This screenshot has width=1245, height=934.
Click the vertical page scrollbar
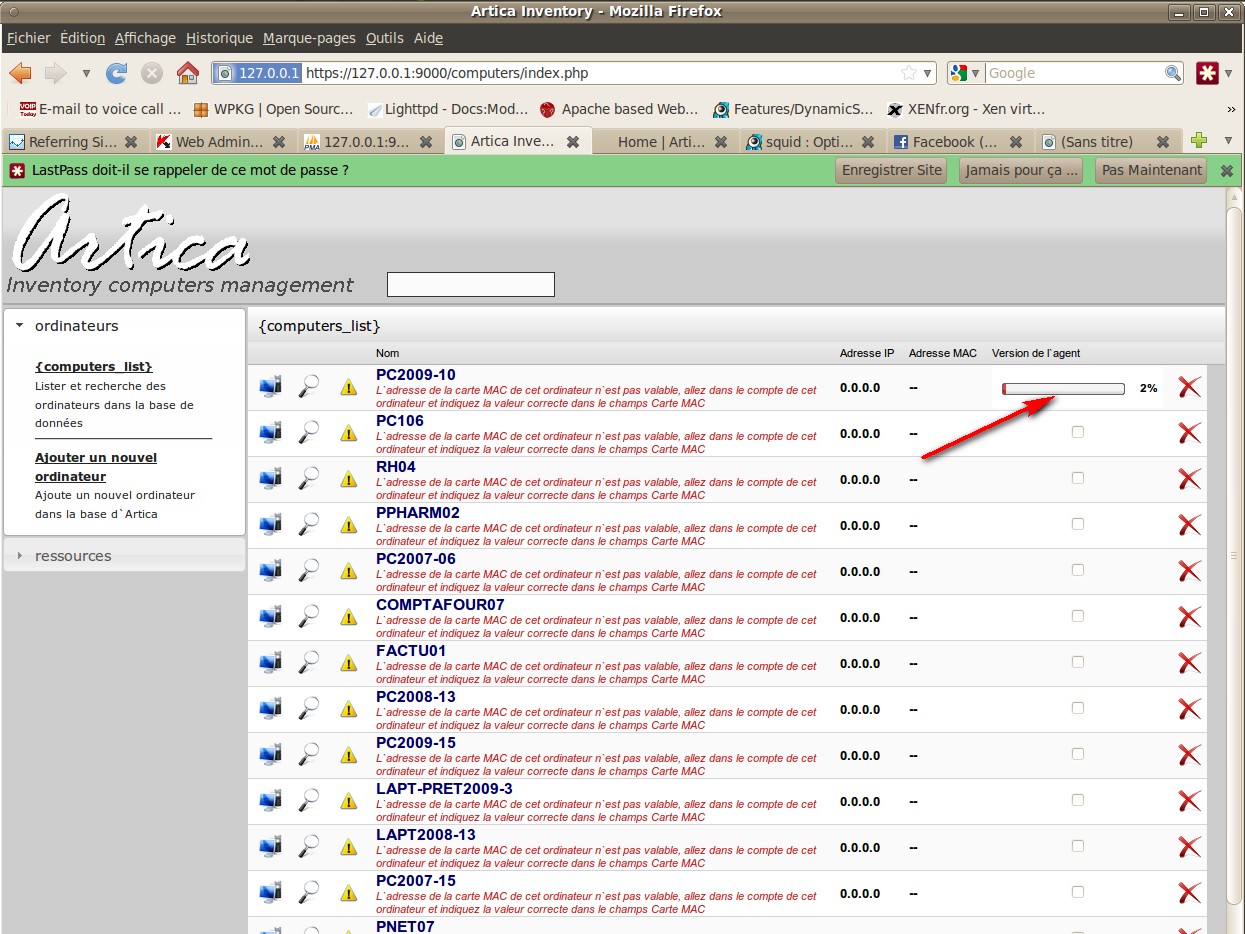pyautogui.click(x=1235, y=555)
